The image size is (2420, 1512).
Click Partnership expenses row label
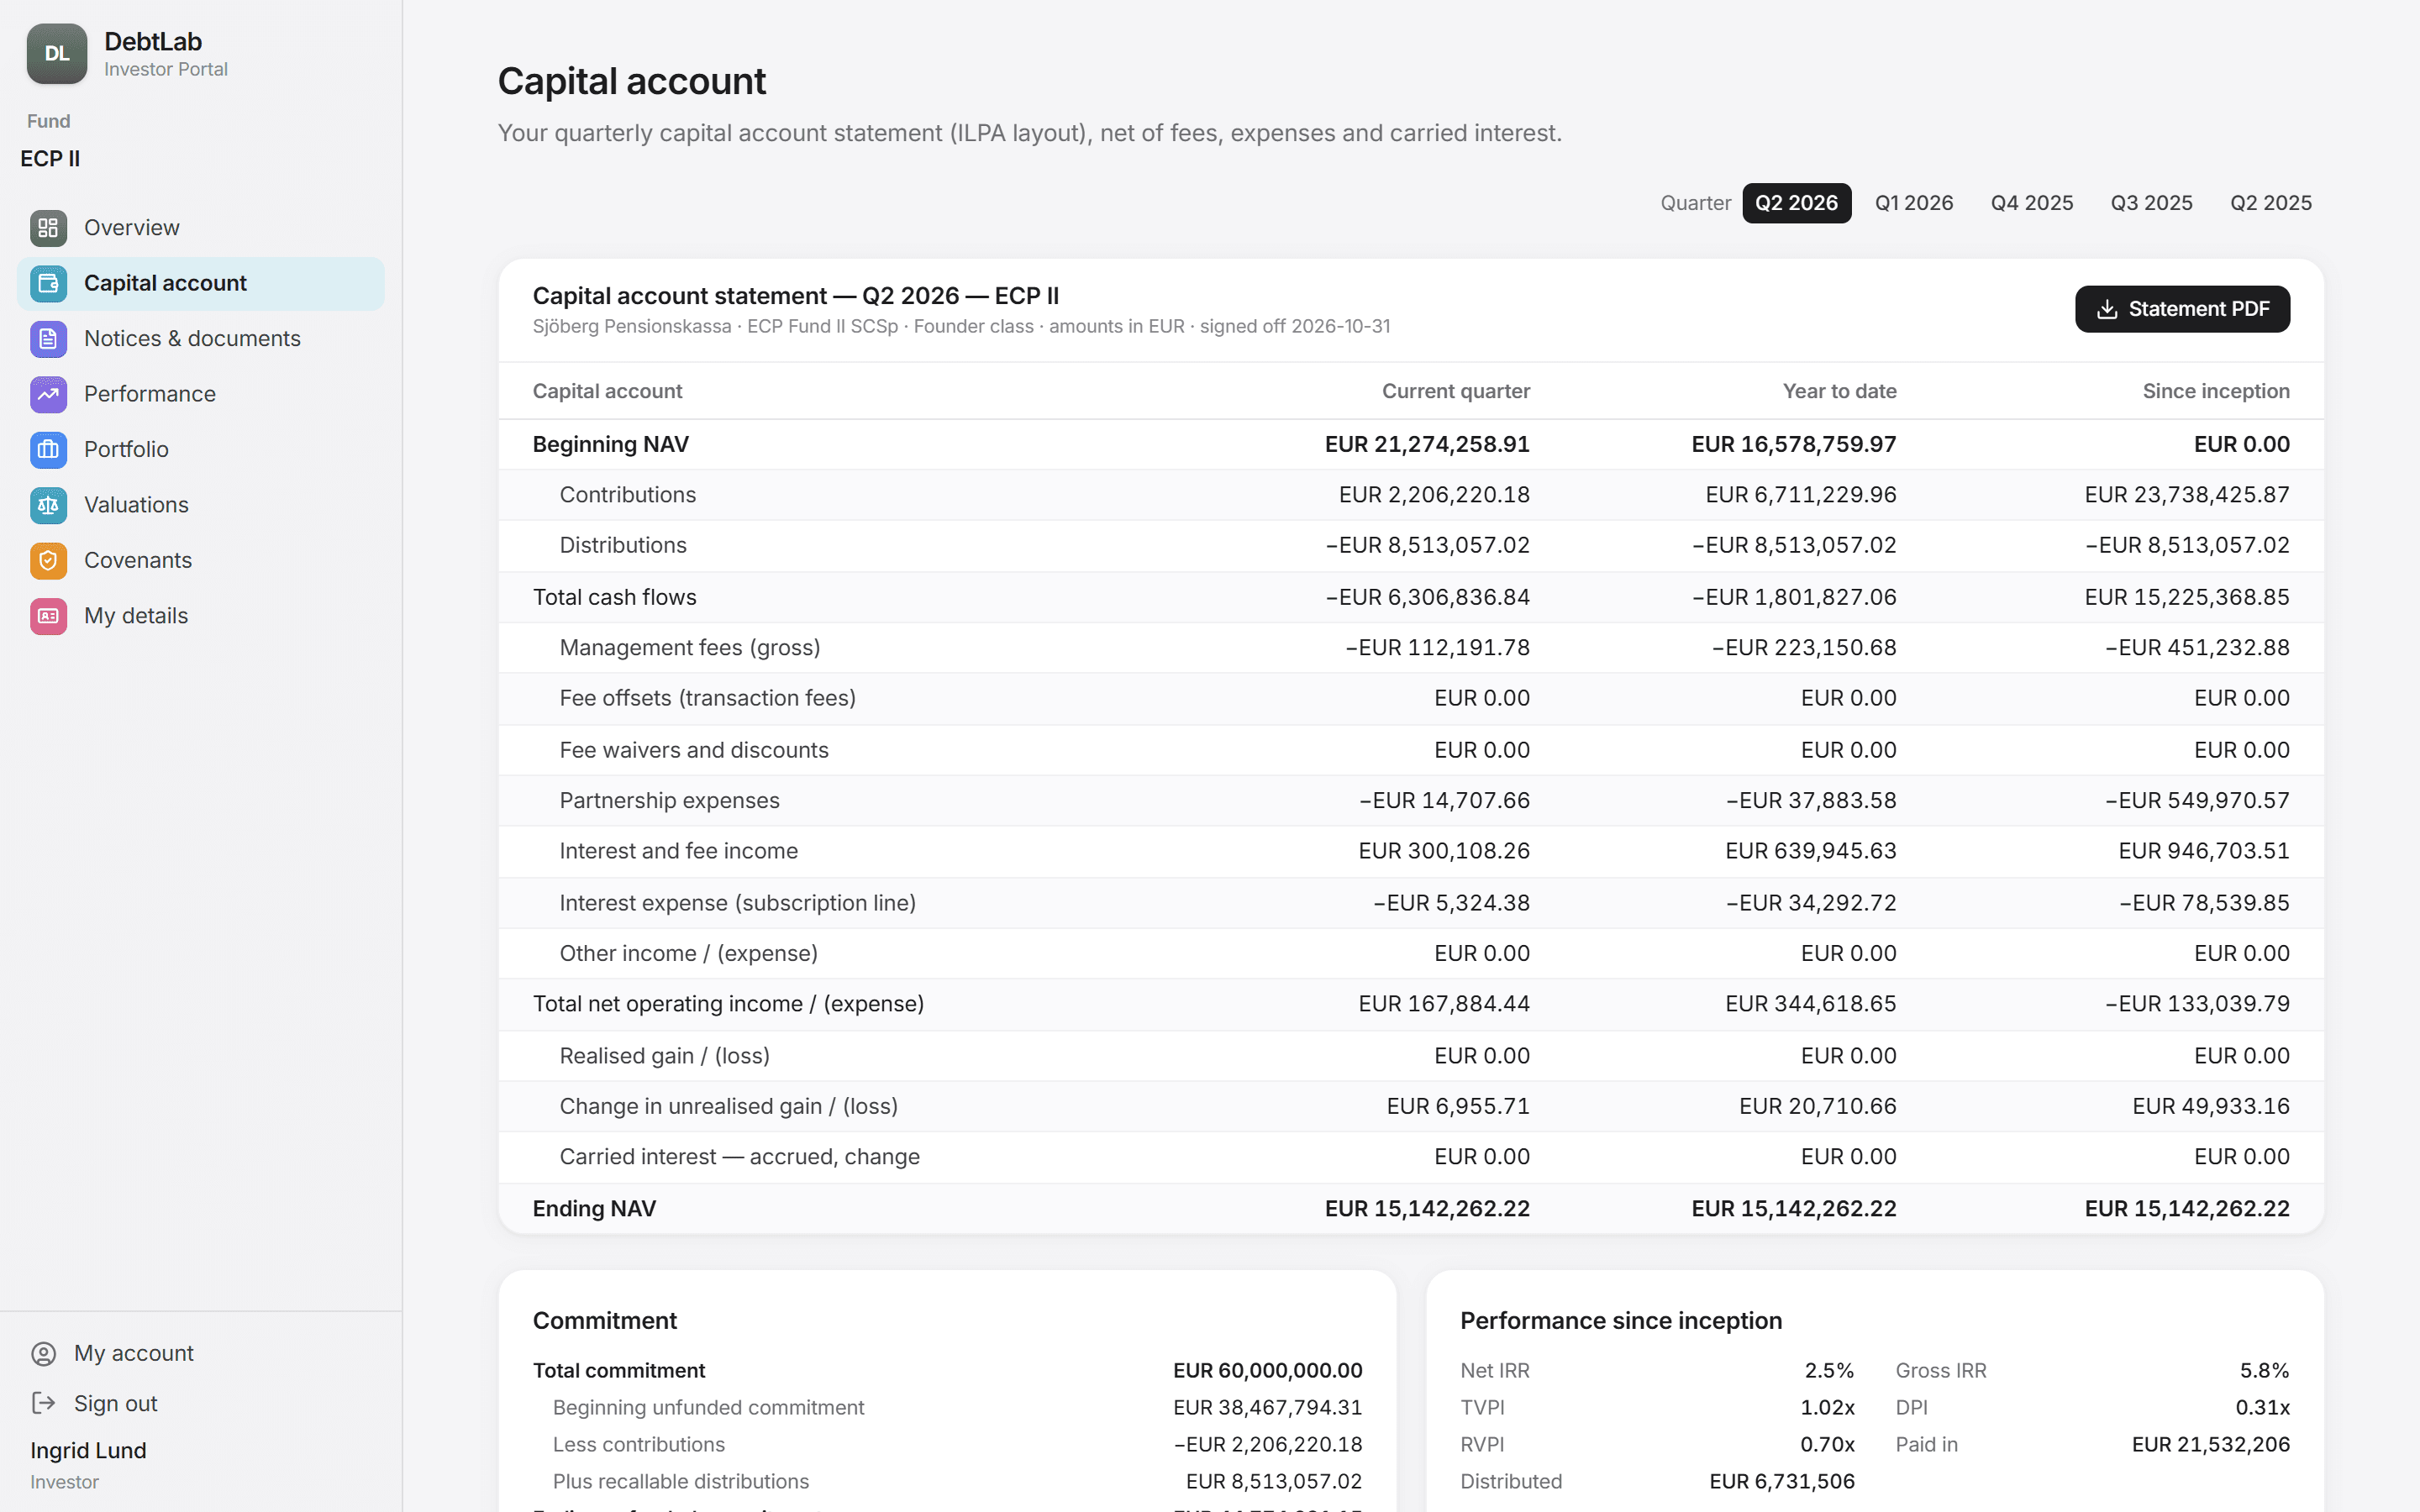[x=669, y=801]
